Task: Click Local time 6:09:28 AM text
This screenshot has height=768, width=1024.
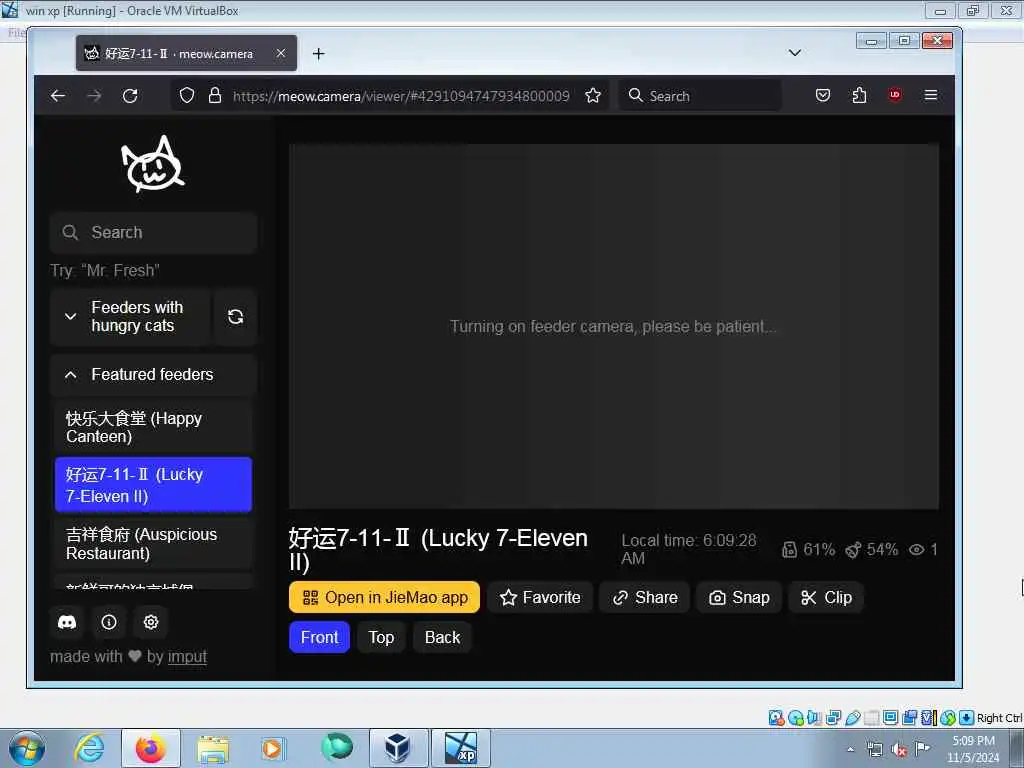Action: [x=689, y=549]
